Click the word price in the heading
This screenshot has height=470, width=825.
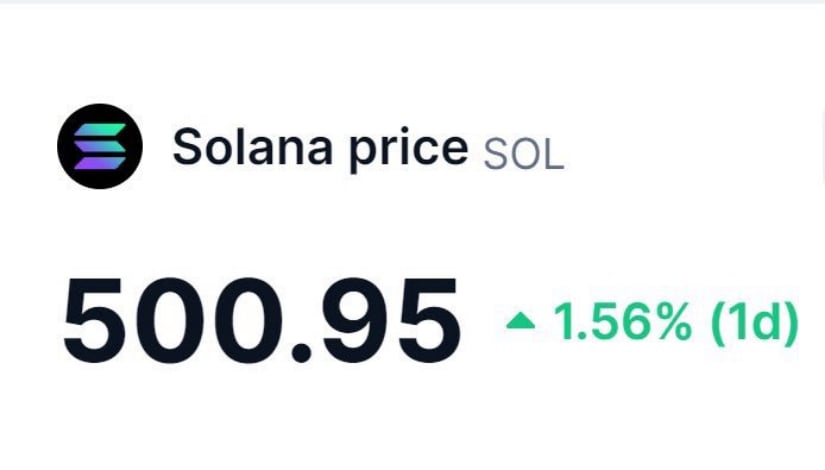point(409,150)
